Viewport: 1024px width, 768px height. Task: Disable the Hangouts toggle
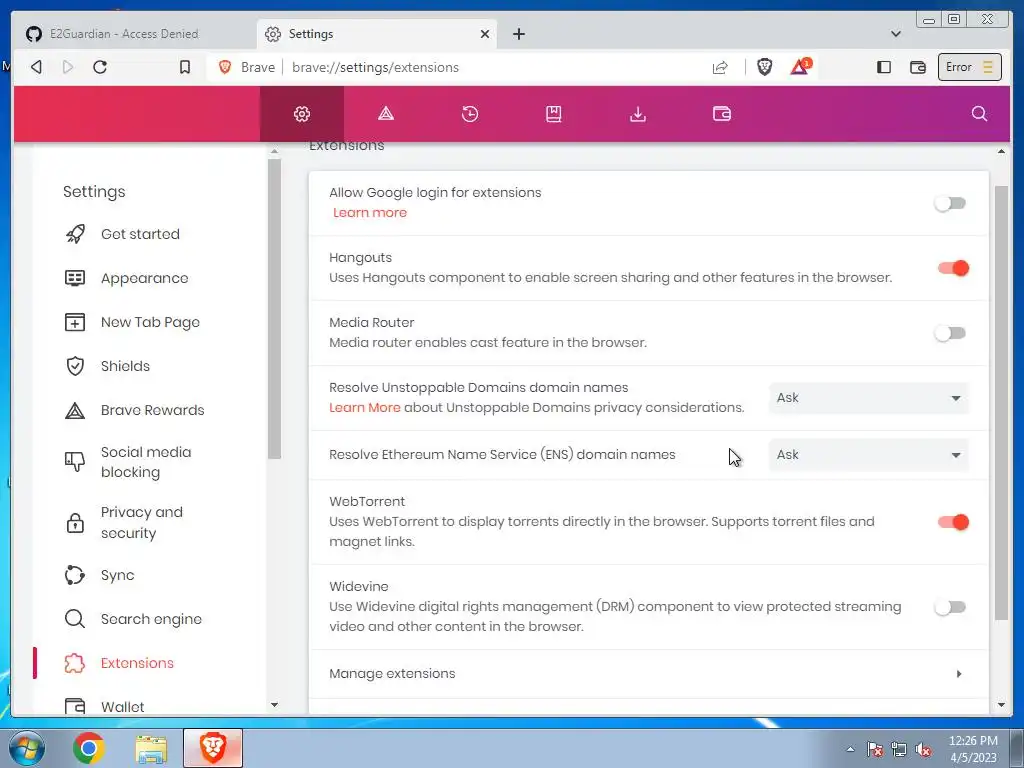(953, 268)
